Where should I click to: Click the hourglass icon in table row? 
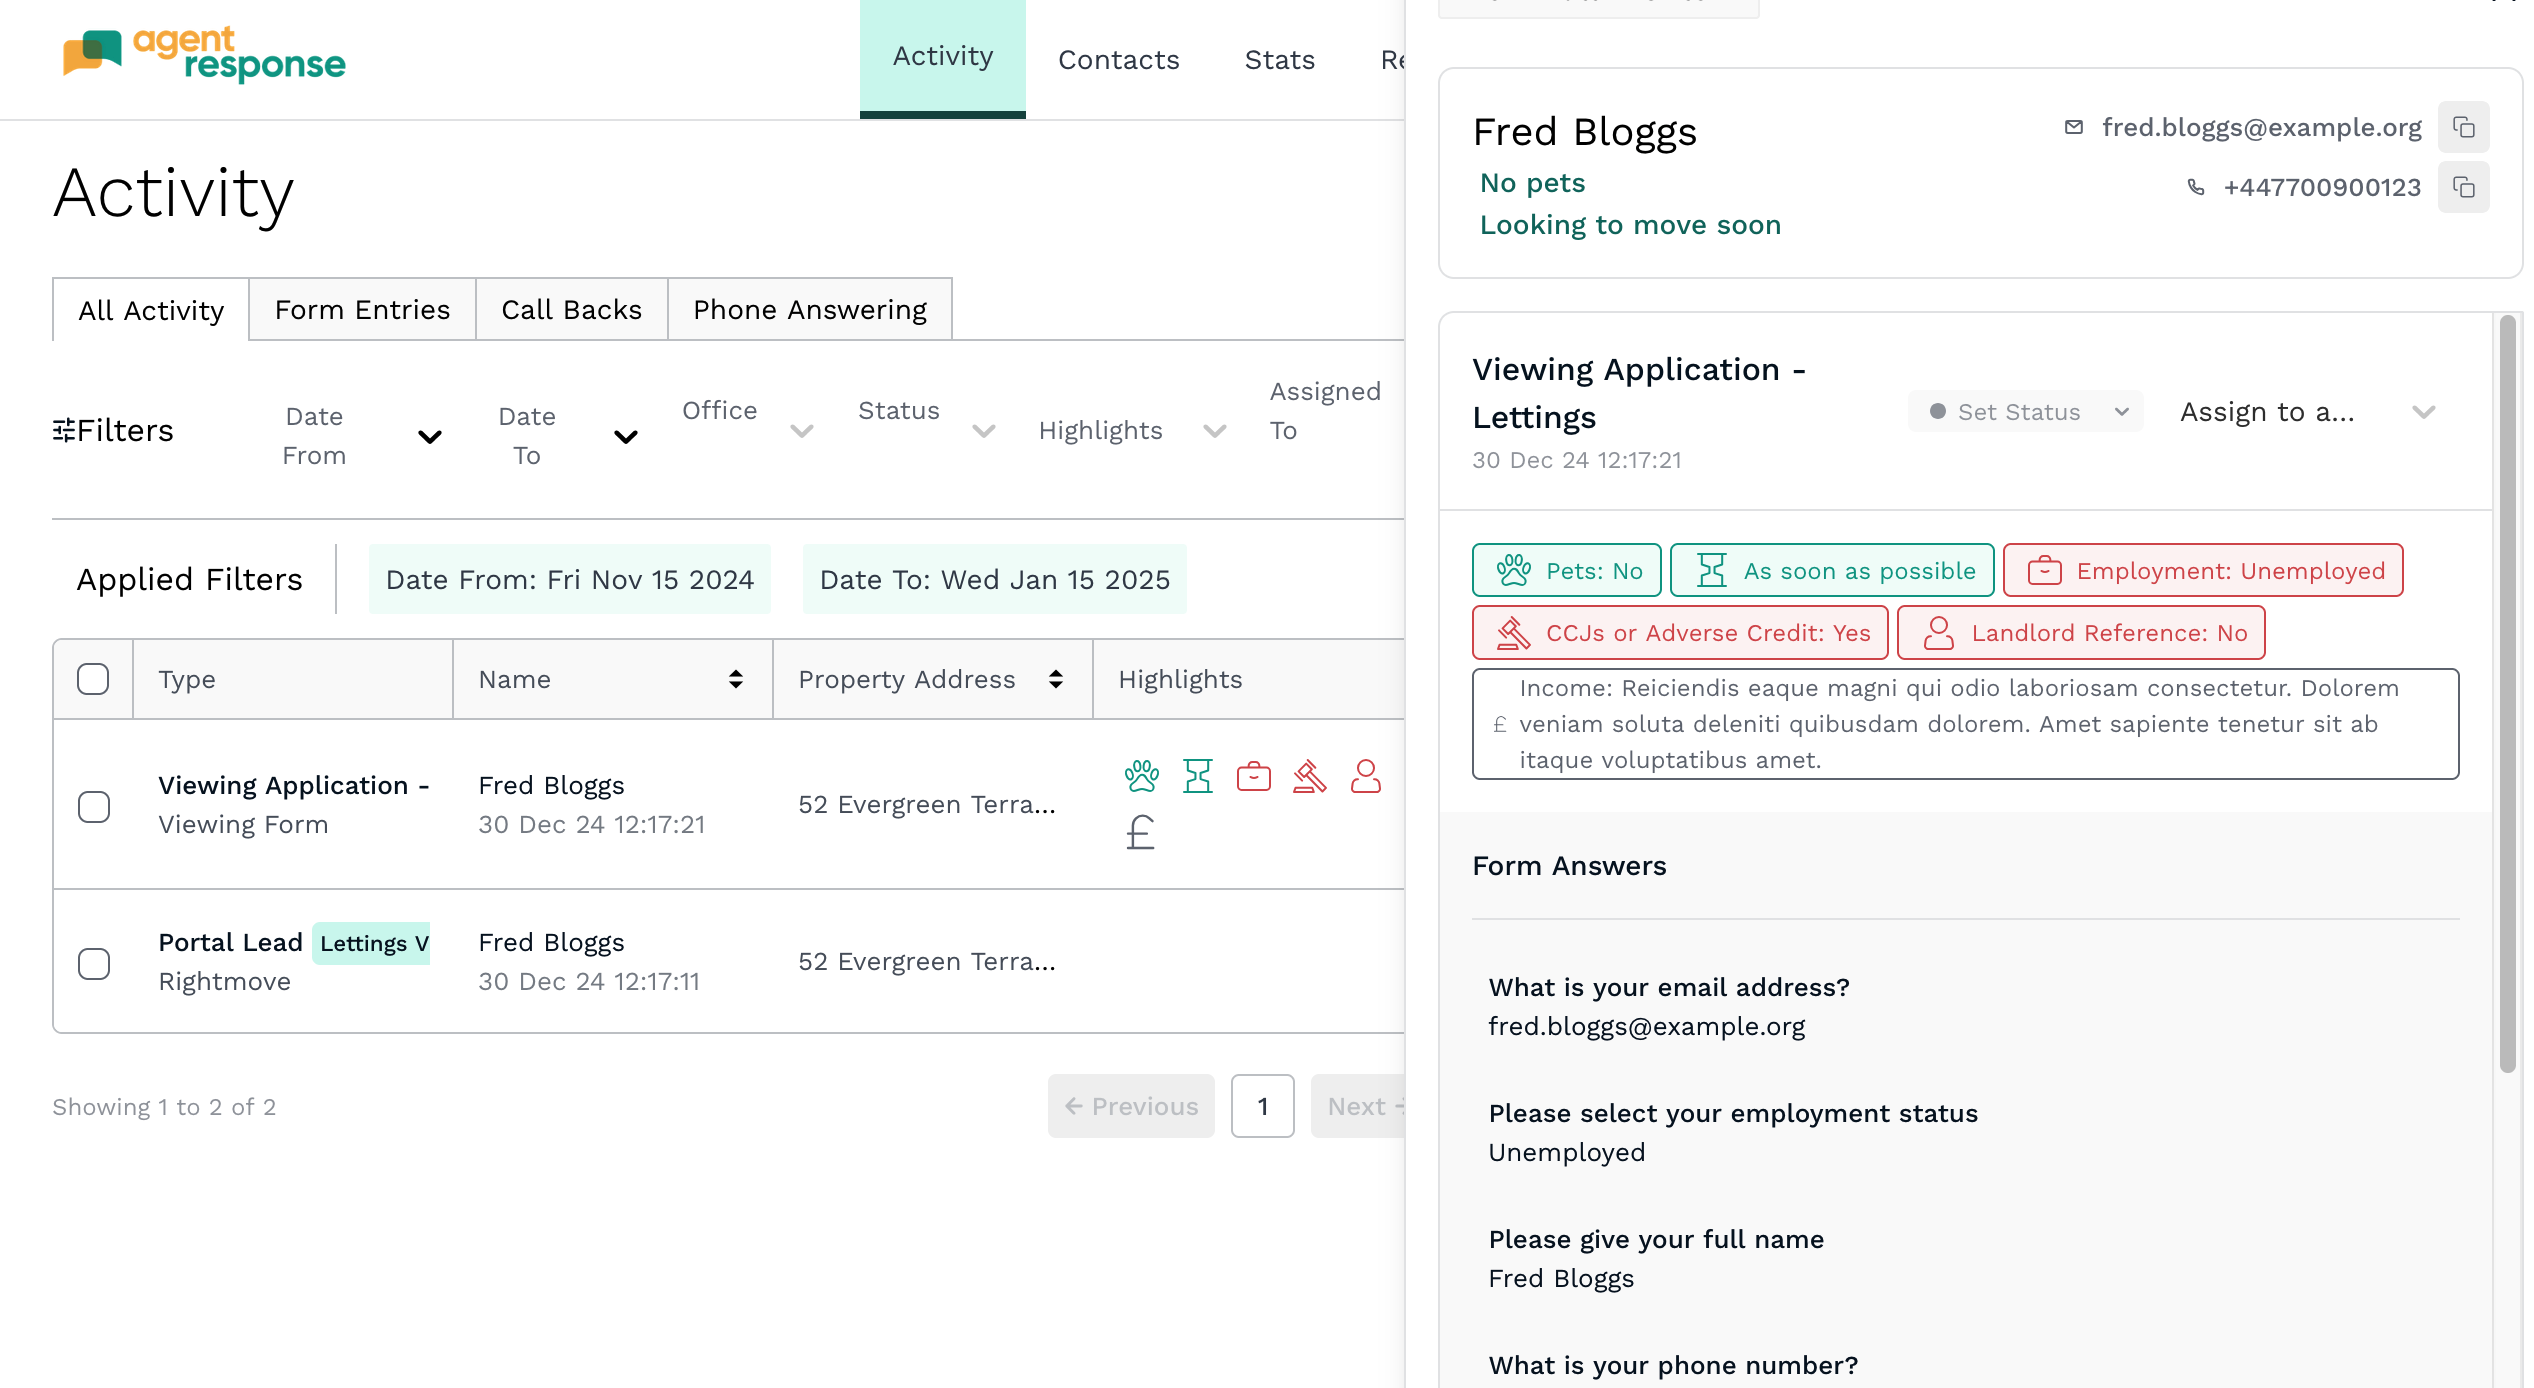tap(1197, 776)
